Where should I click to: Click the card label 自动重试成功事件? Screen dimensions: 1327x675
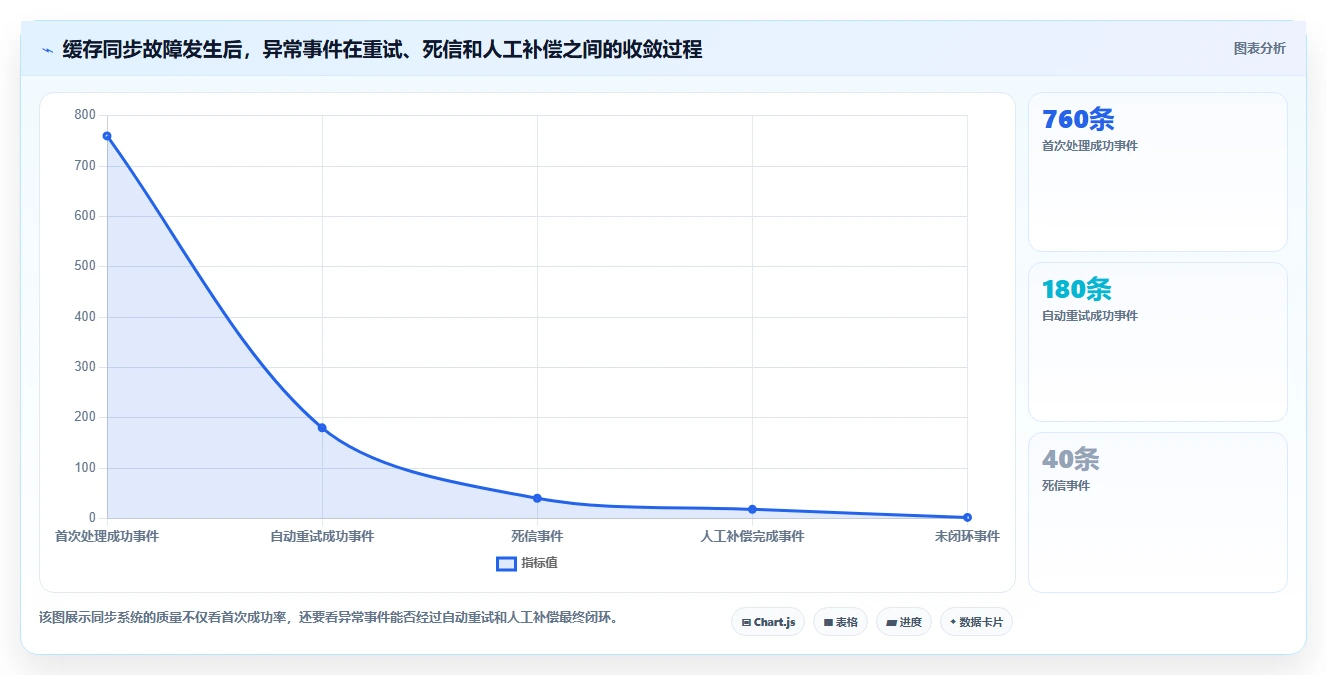pos(1090,316)
